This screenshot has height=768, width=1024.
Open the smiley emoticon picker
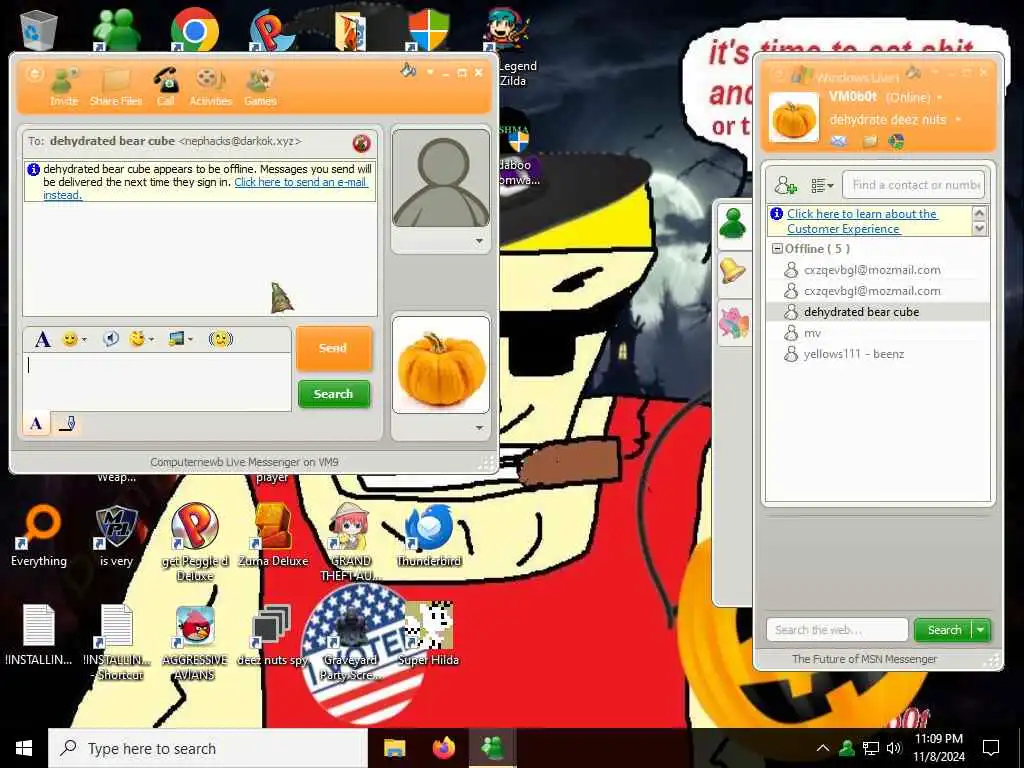(73, 339)
